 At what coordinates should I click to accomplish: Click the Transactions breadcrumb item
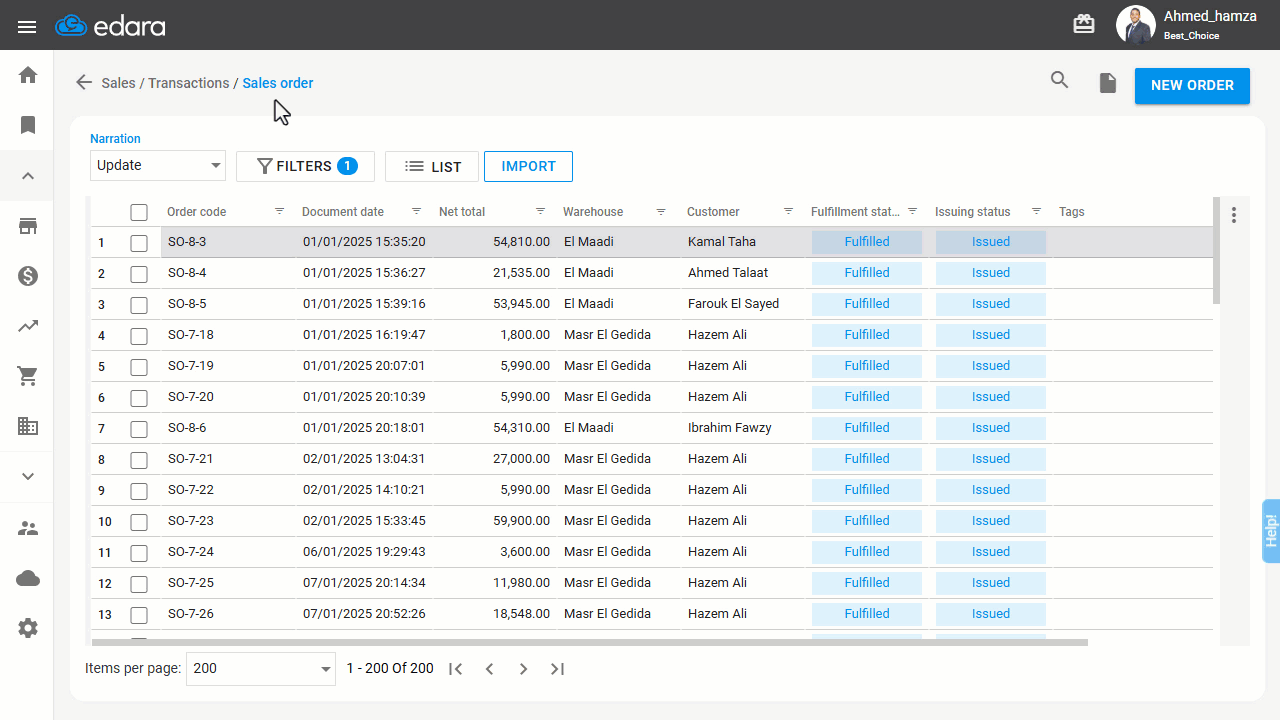(189, 83)
